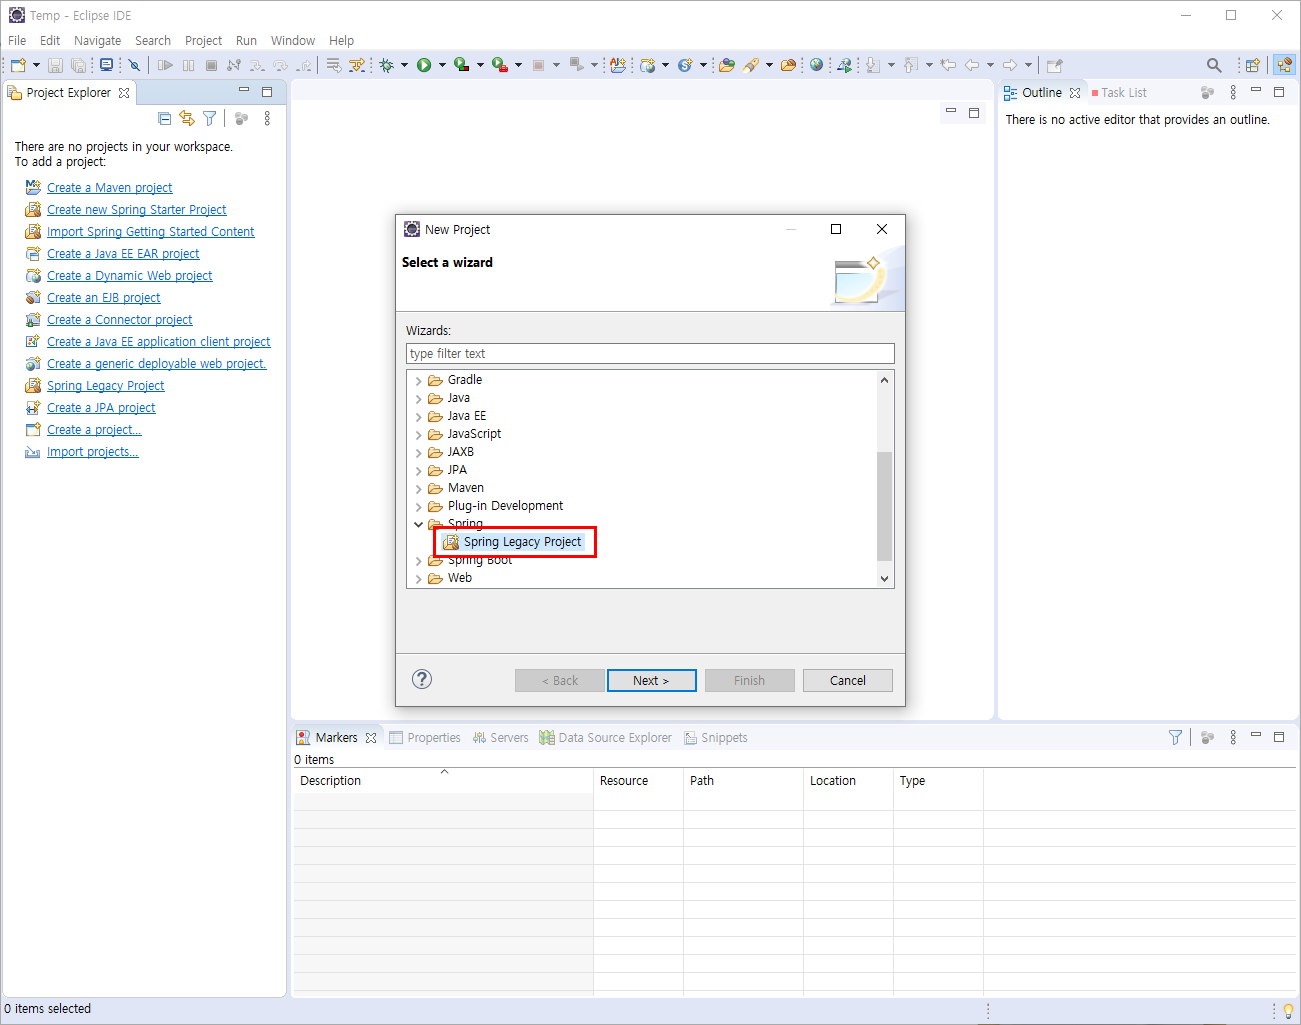Switch to the Servers tab
1301x1025 pixels.
[x=500, y=737]
